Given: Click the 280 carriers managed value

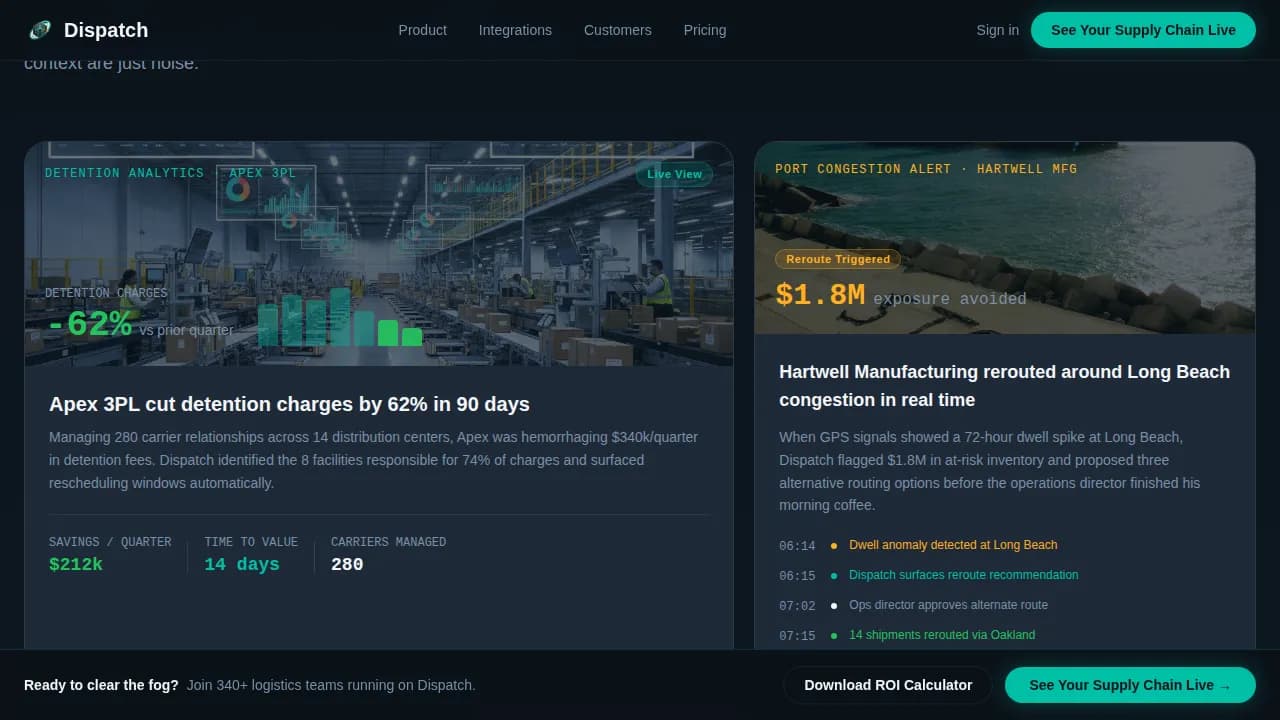Looking at the screenshot, I should pos(347,564).
